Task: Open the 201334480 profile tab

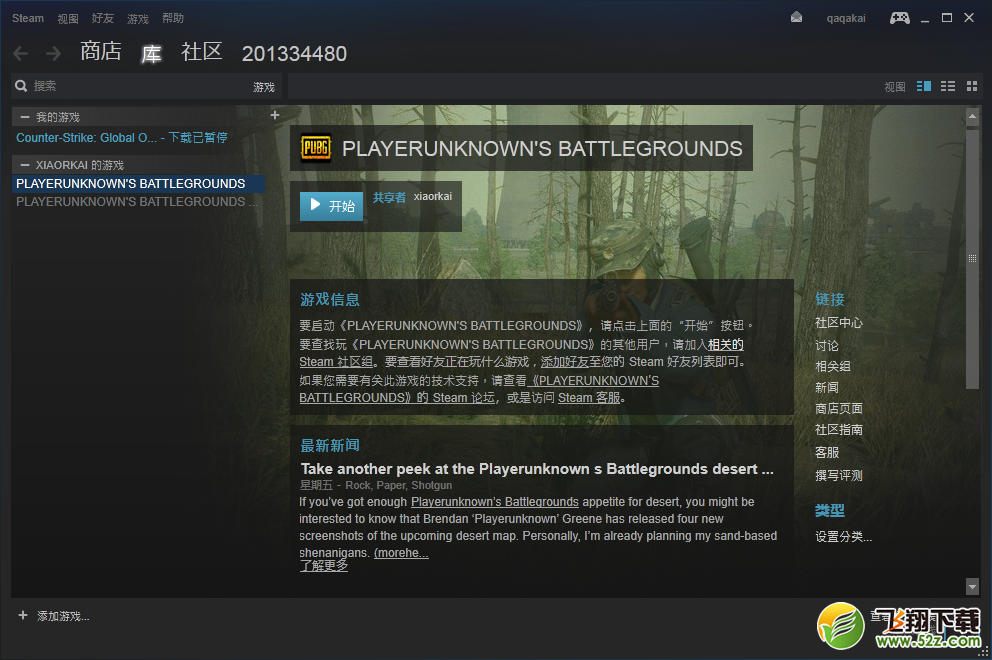Action: [x=294, y=54]
